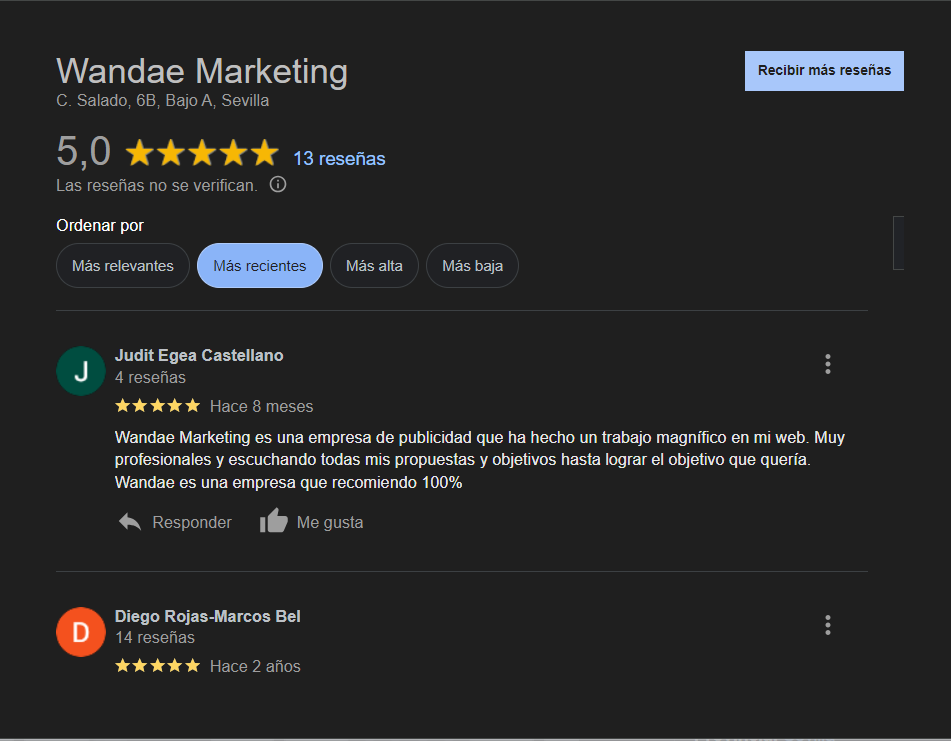
Task: Click the Me gusta label under Judit's review
Action: [x=330, y=523]
